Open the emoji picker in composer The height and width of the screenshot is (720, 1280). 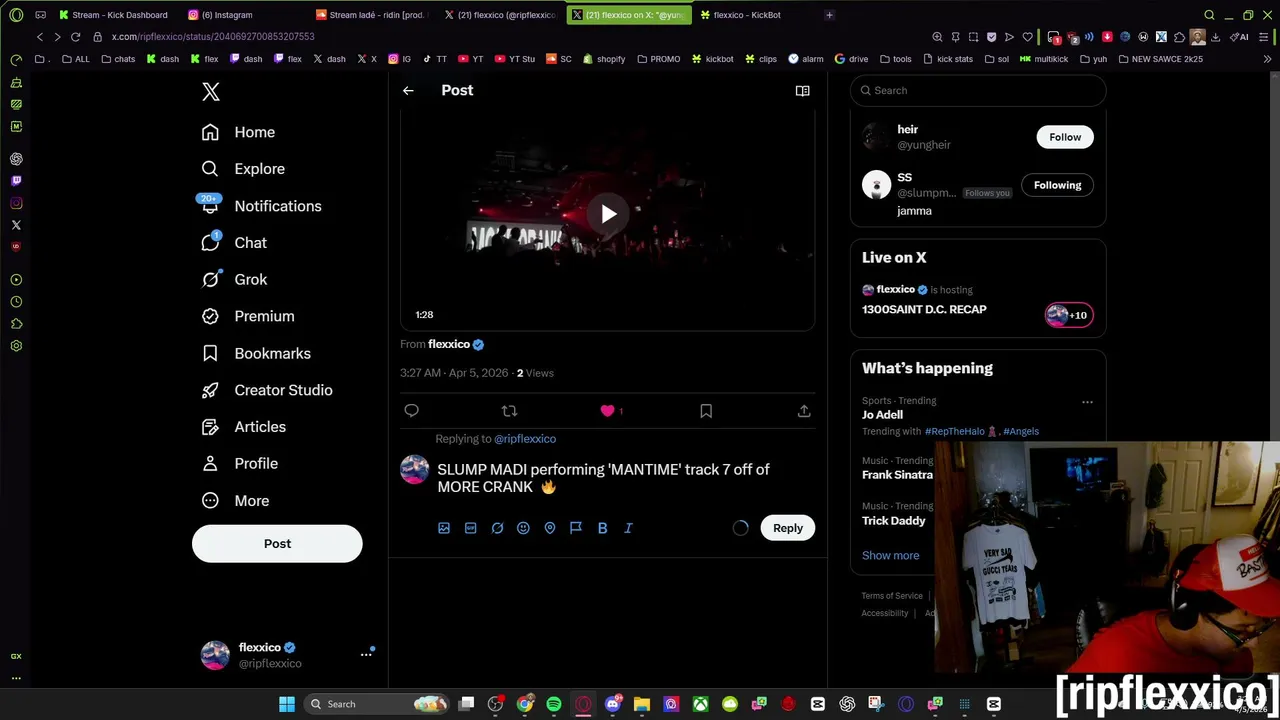pyautogui.click(x=523, y=528)
